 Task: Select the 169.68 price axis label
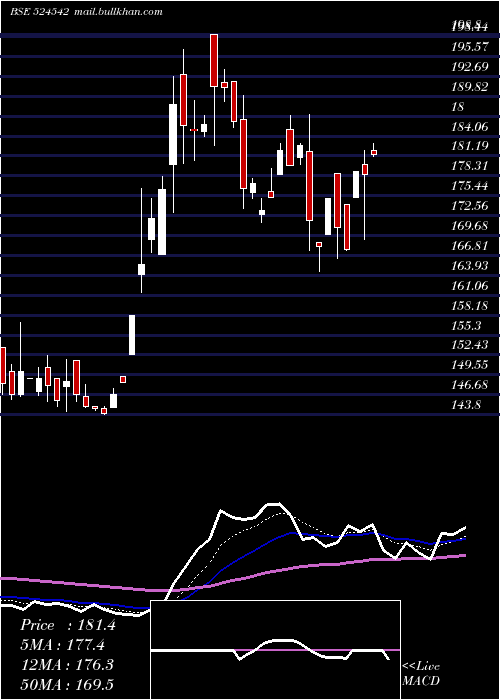(470, 225)
